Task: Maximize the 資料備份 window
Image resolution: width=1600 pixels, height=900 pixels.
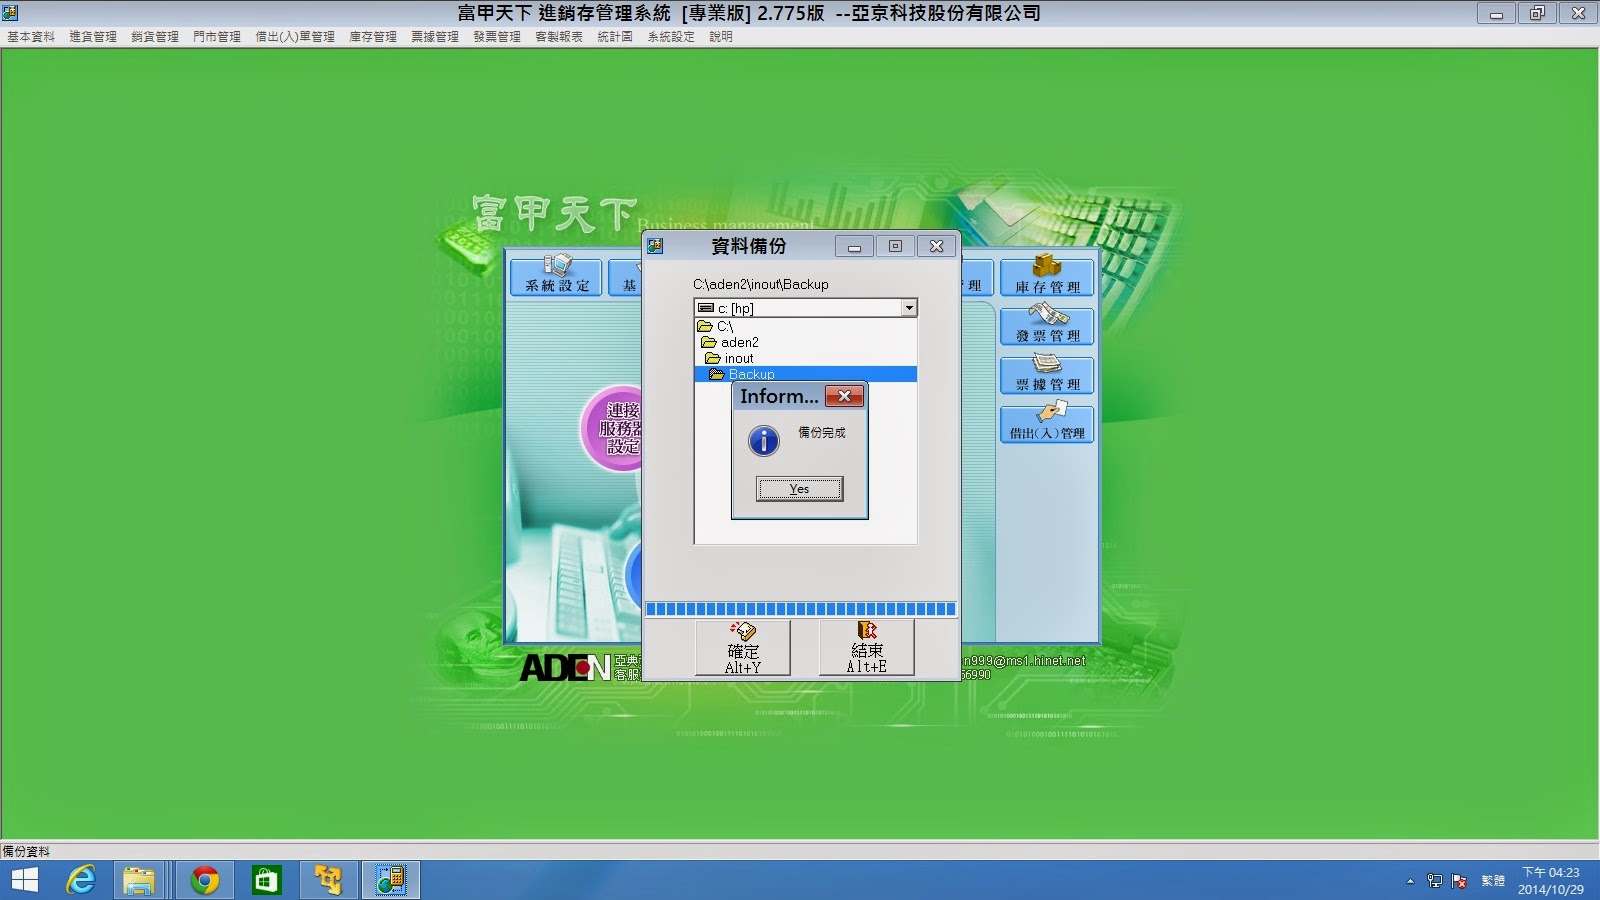Action: click(895, 246)
